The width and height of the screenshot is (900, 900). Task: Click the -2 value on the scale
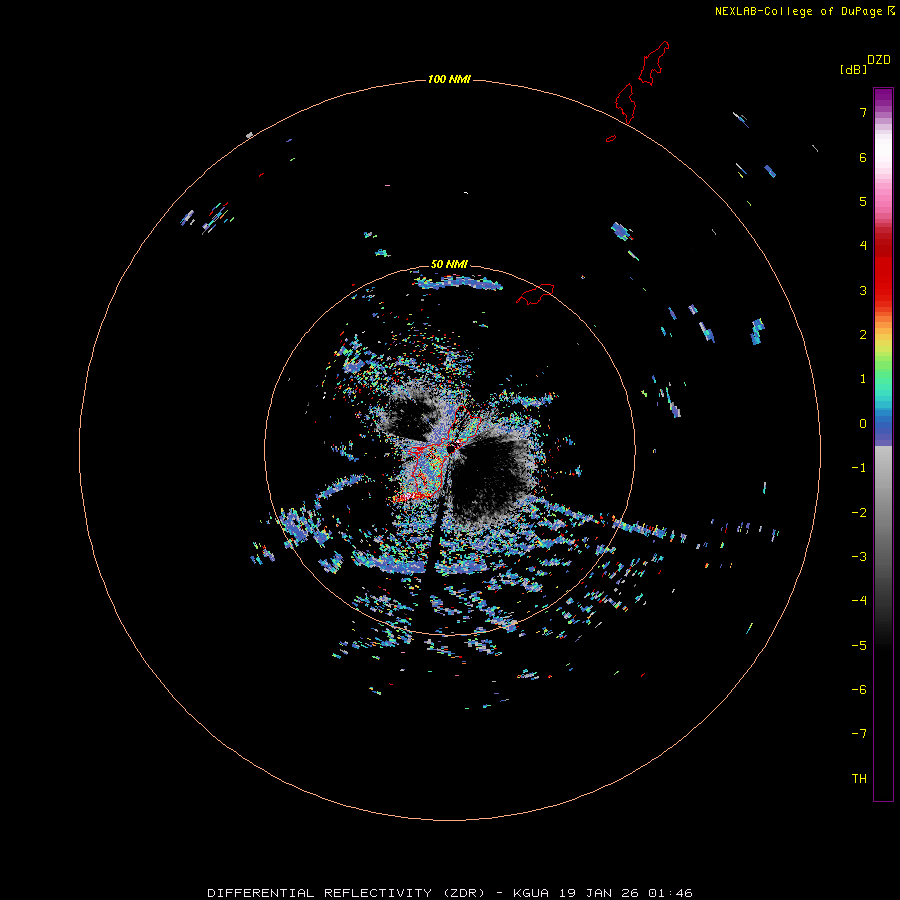(x=859, y=513)
